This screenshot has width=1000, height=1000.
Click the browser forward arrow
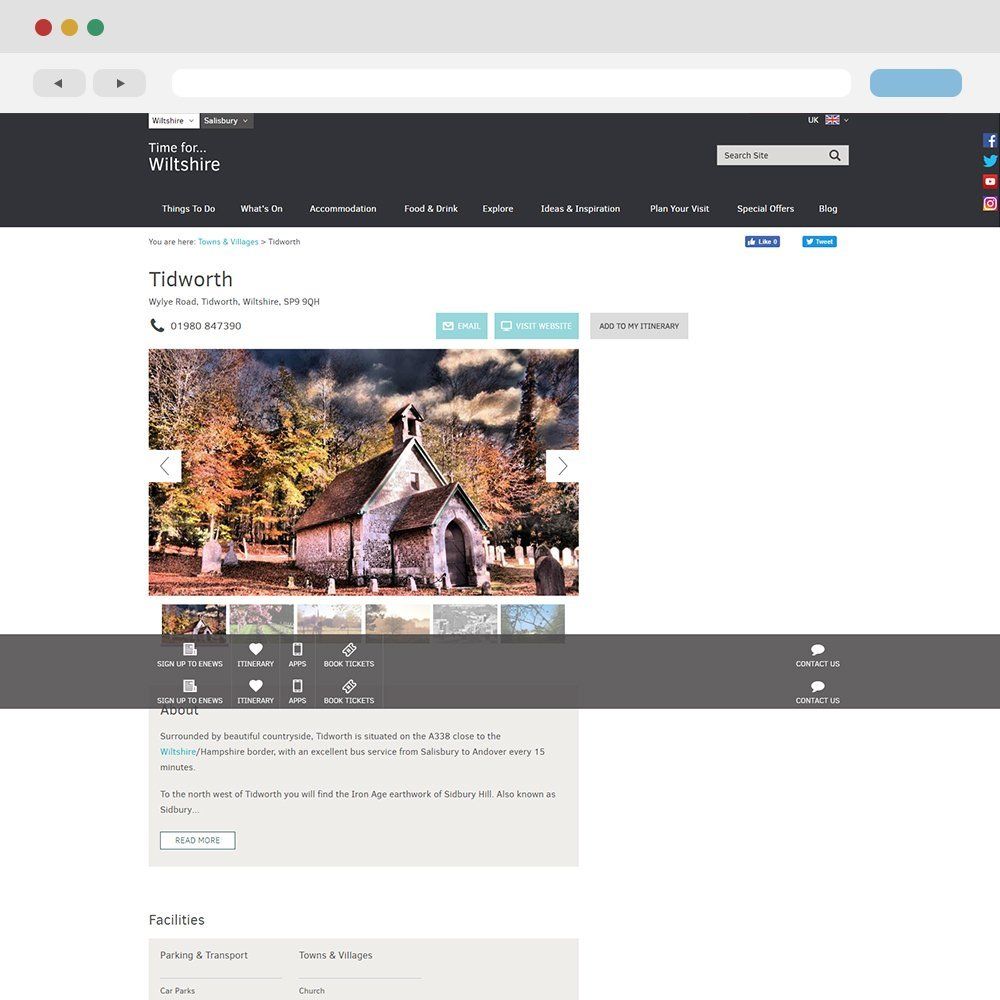click(119, 83)
